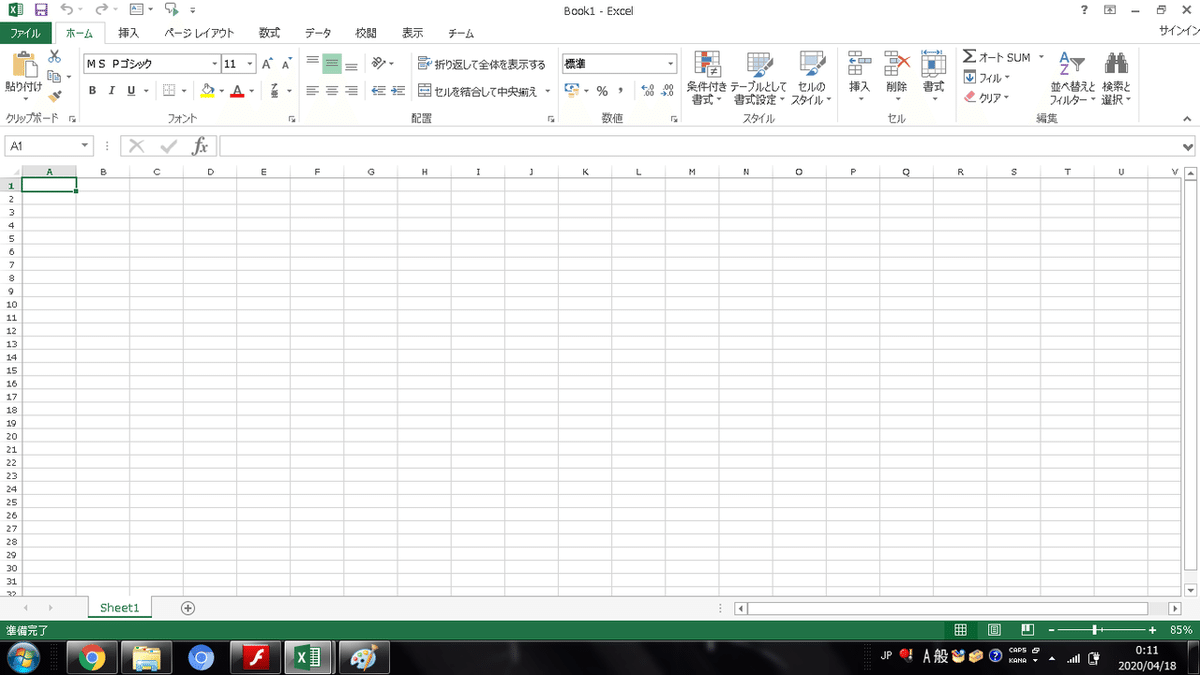This screenshot has width=1200, height=675.
Task: Click the Insert cells (挿入) icon
Action: click(860, 64)
